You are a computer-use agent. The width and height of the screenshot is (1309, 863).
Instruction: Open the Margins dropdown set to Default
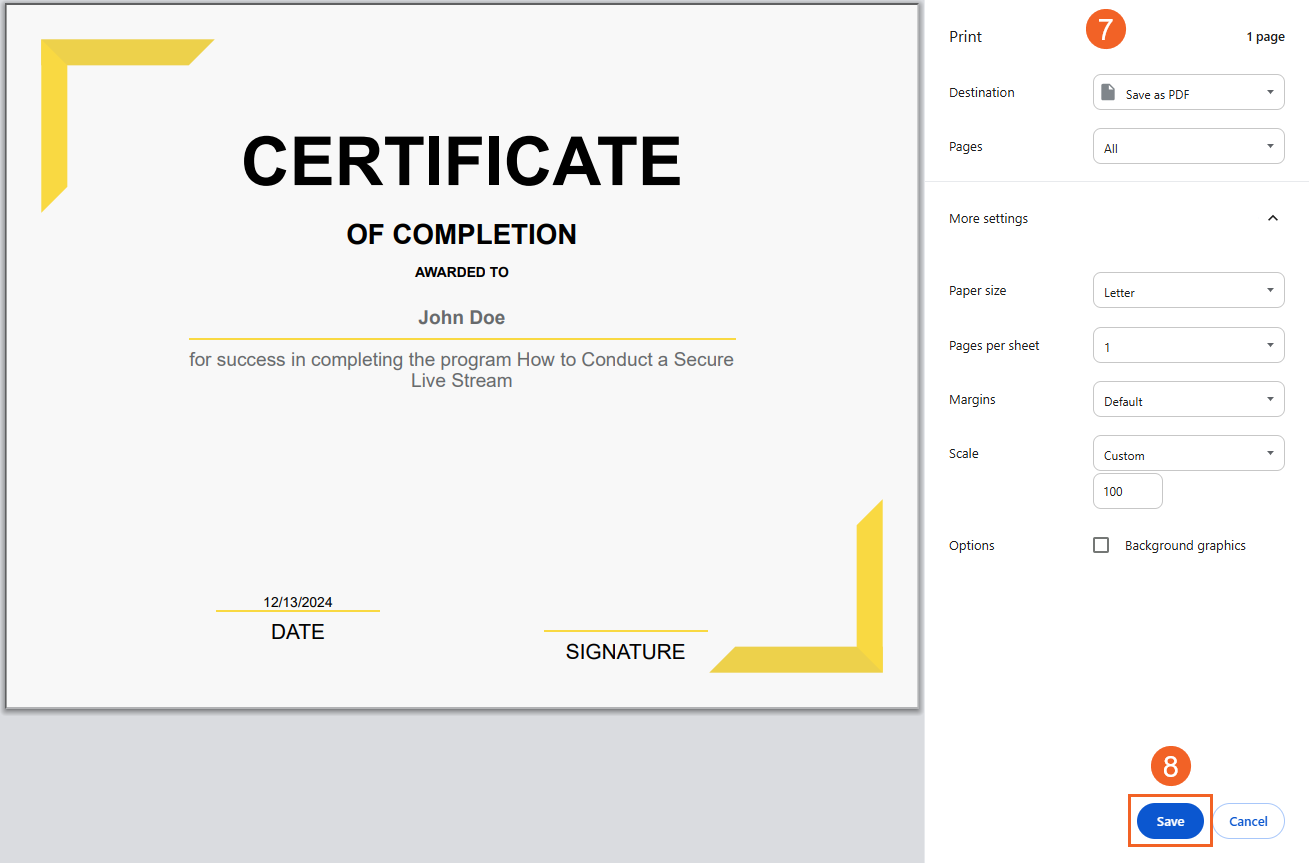(1188, 400)
